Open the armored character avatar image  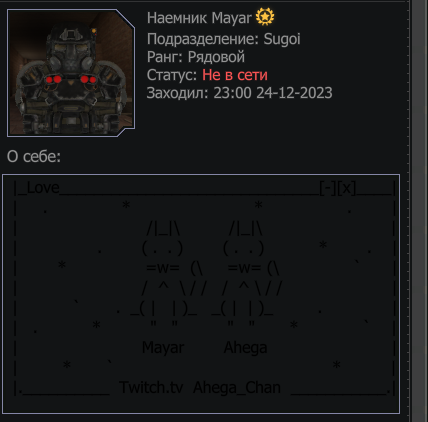pyautogui.click(x=71, y=73)
